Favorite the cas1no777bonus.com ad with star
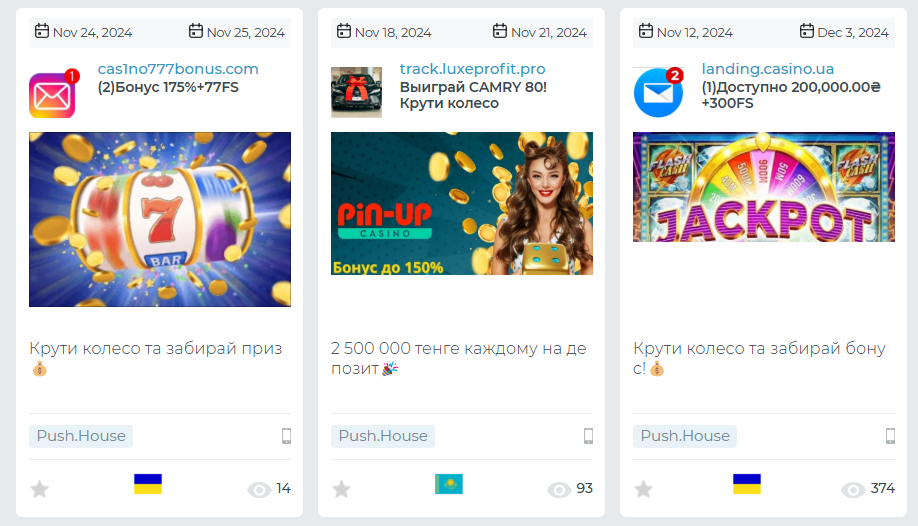 pyautogui.click(x=39, y=489)
